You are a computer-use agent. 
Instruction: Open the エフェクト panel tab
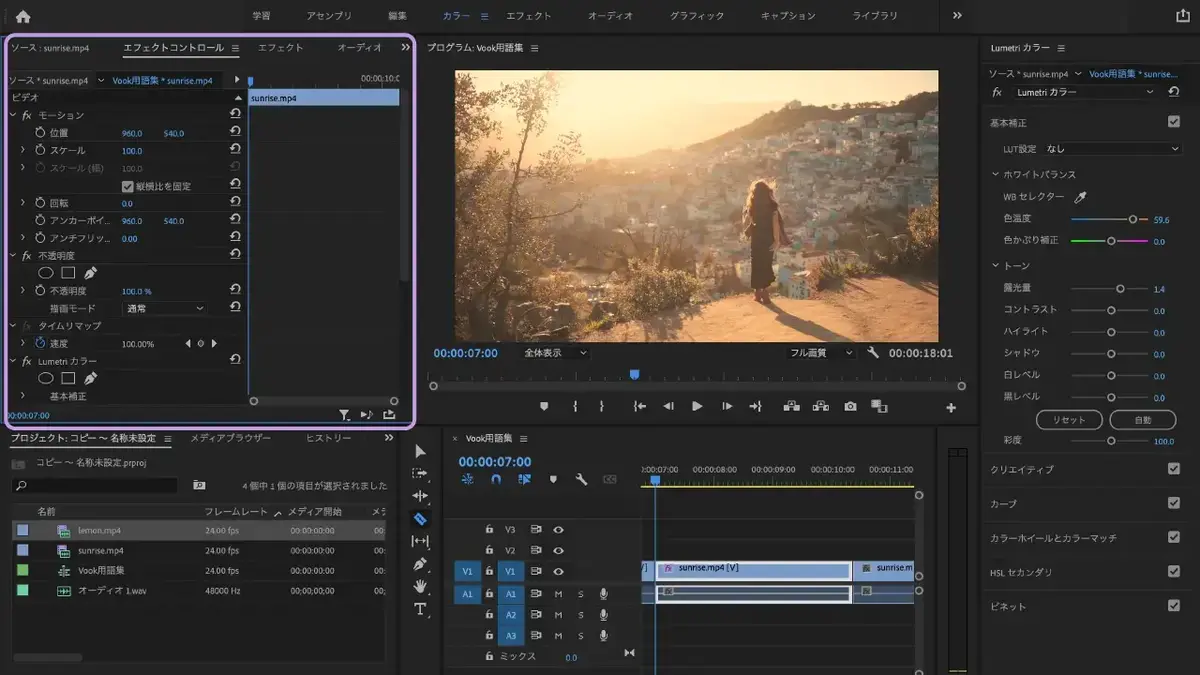click(280, 47)
